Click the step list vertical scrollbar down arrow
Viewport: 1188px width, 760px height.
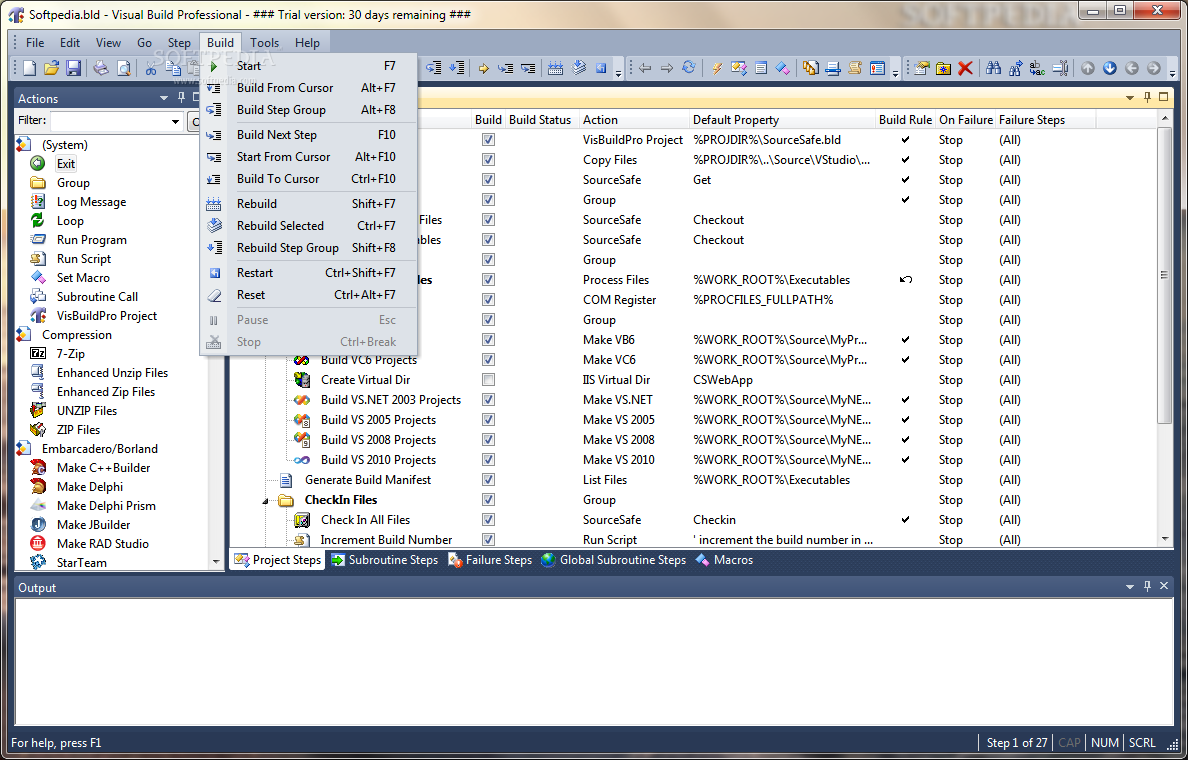coord(1165,540)
